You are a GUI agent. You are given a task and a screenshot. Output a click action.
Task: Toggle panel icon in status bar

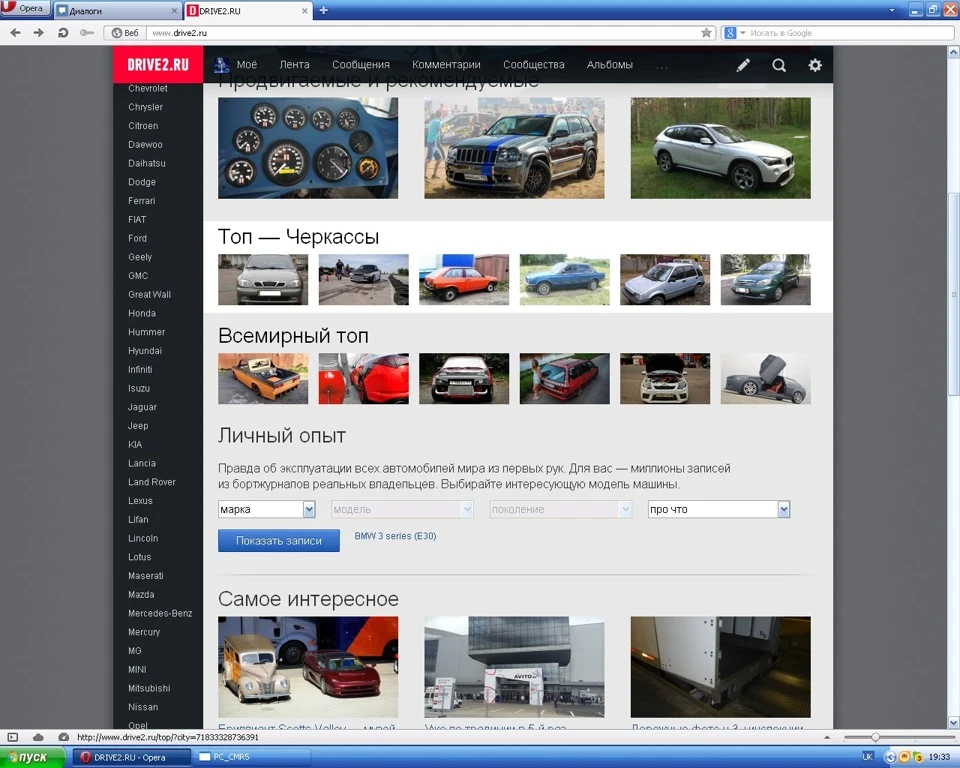coord(13,737)
